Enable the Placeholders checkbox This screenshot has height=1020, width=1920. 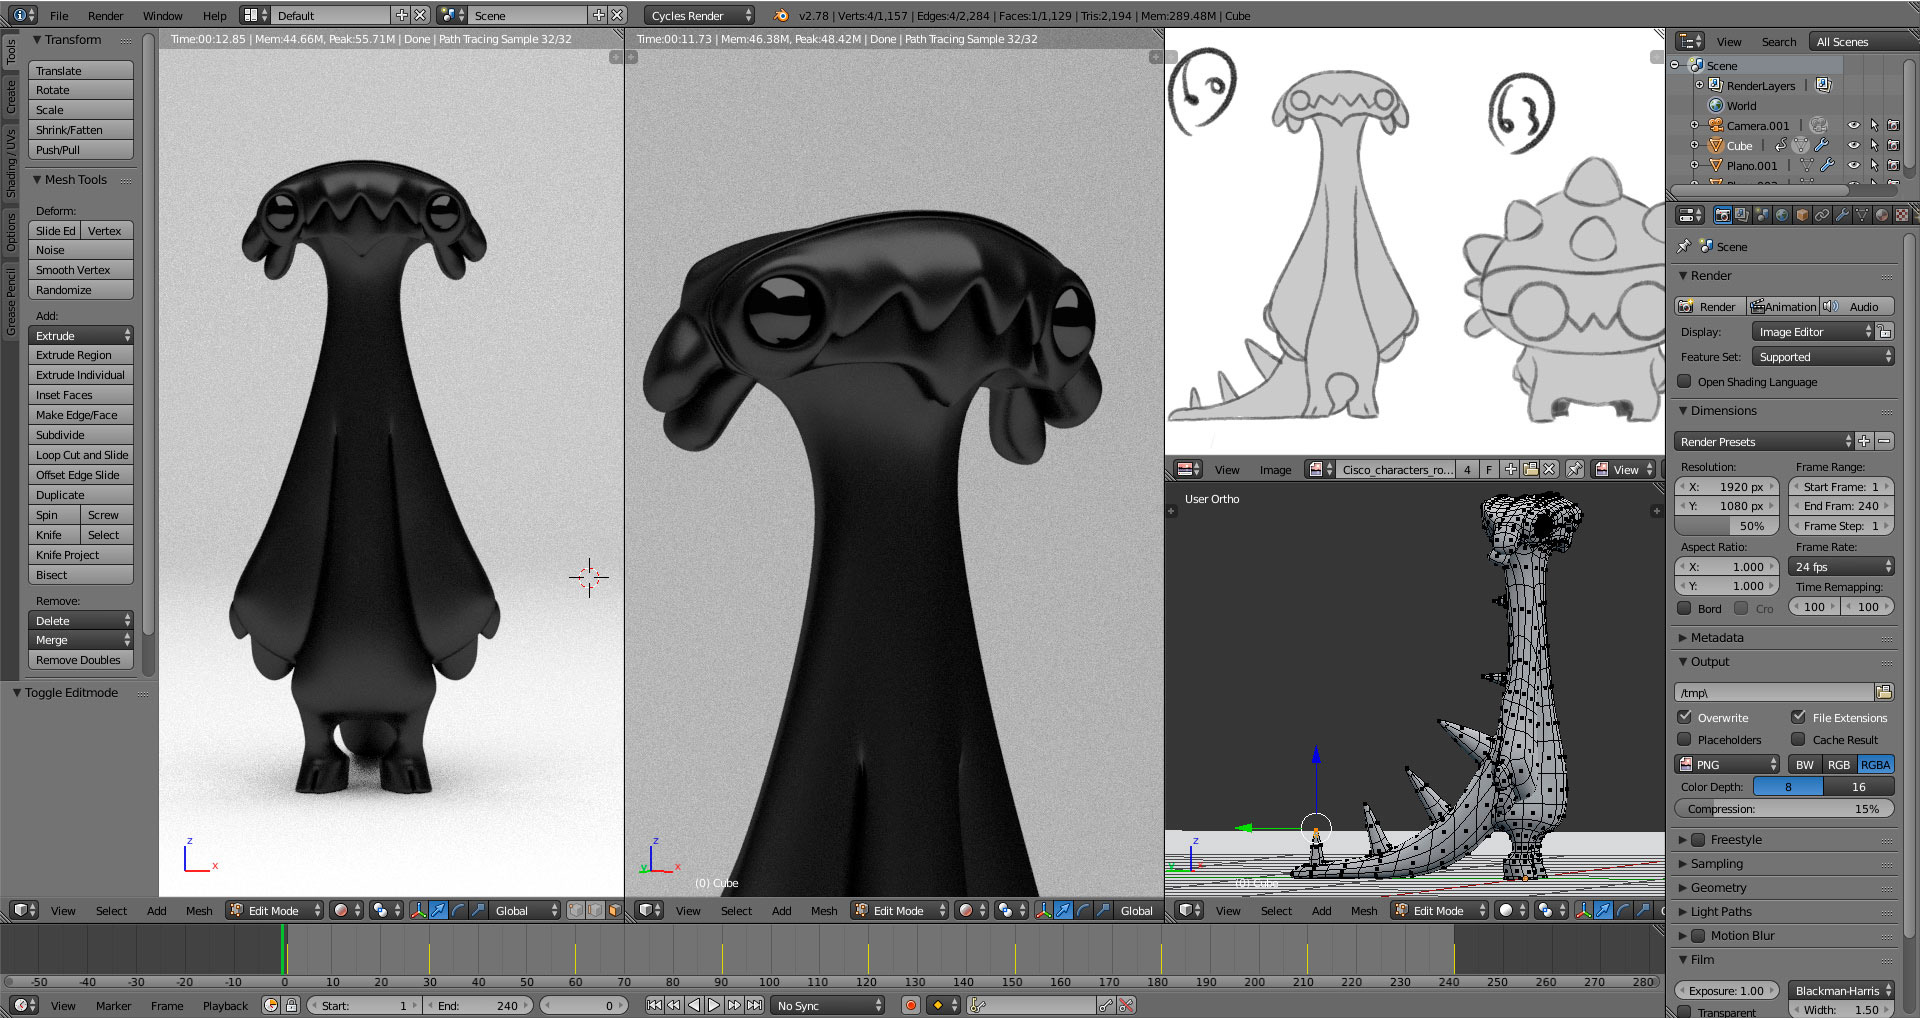click(x=1684, y=739)
